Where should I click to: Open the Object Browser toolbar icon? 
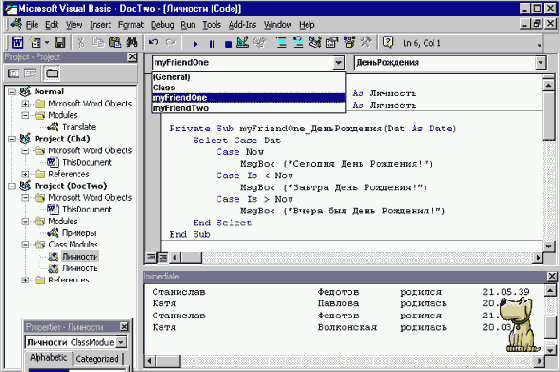pyautogui.click(x=349, y=43)
